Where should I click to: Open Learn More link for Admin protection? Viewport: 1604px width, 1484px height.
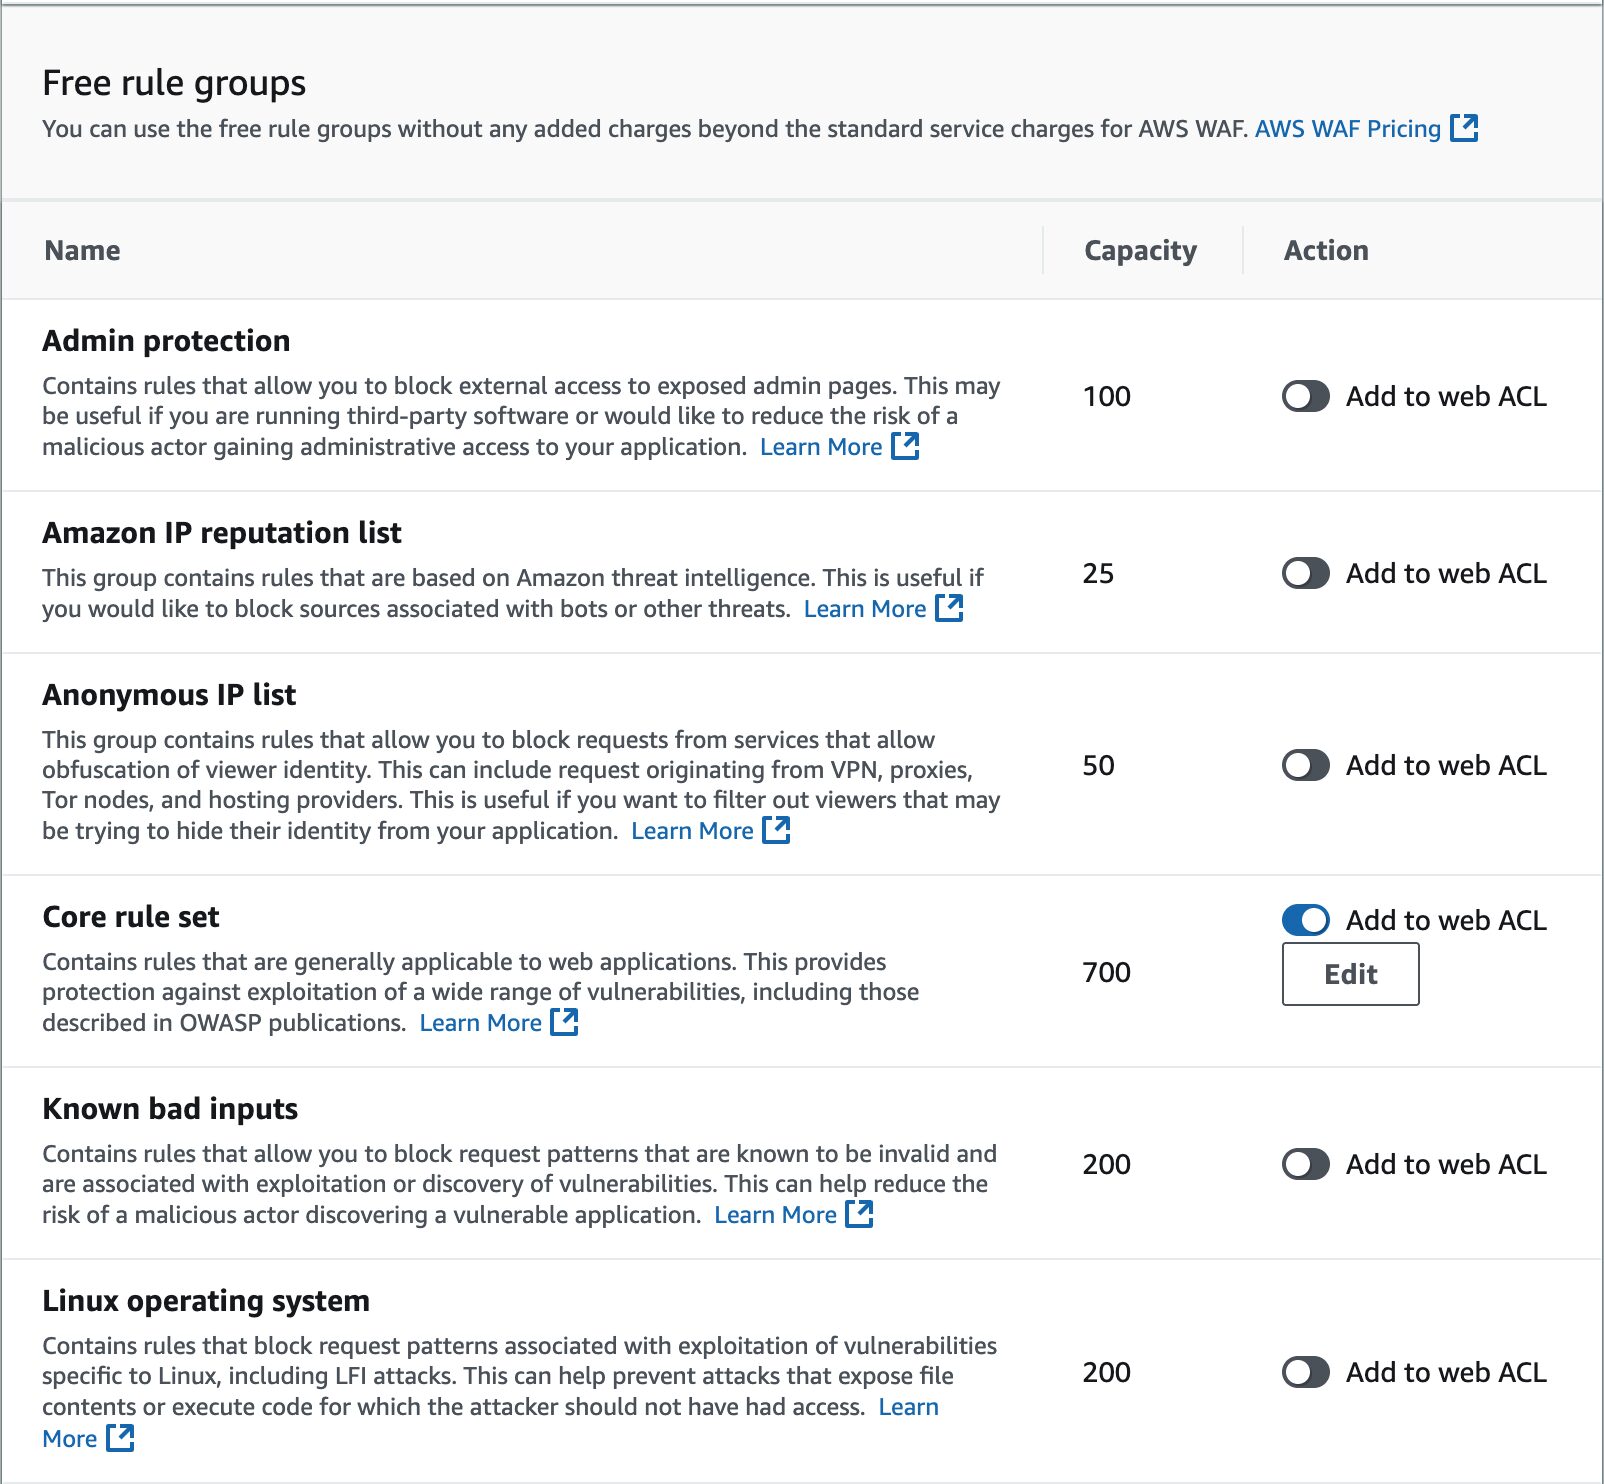coord(820,447)
